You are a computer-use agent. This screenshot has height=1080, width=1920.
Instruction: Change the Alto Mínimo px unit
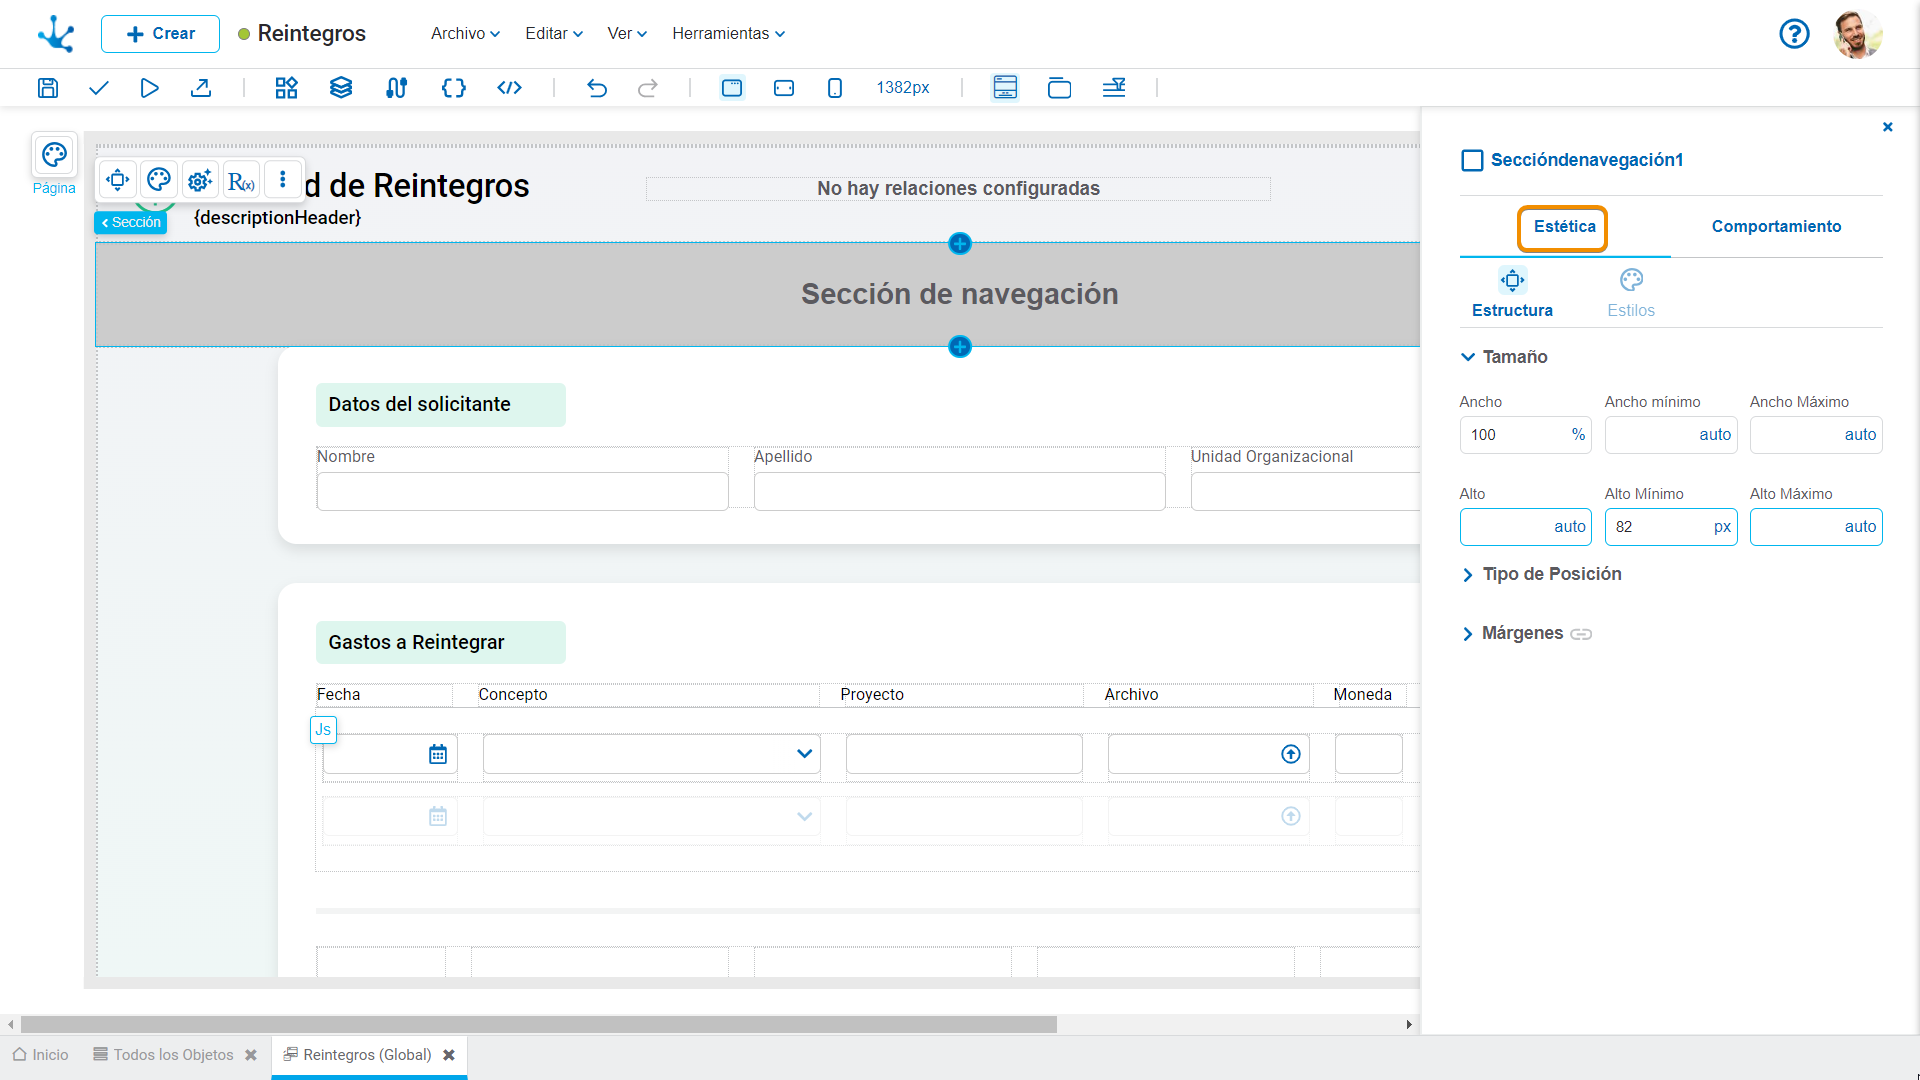[1722, 527]
